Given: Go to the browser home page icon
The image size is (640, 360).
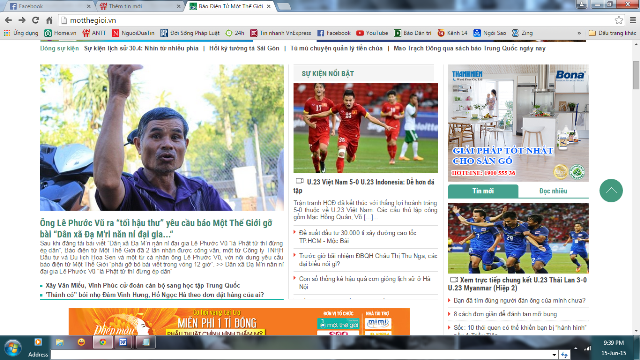Looking at the screenshot, I should [x=49, y=20].
